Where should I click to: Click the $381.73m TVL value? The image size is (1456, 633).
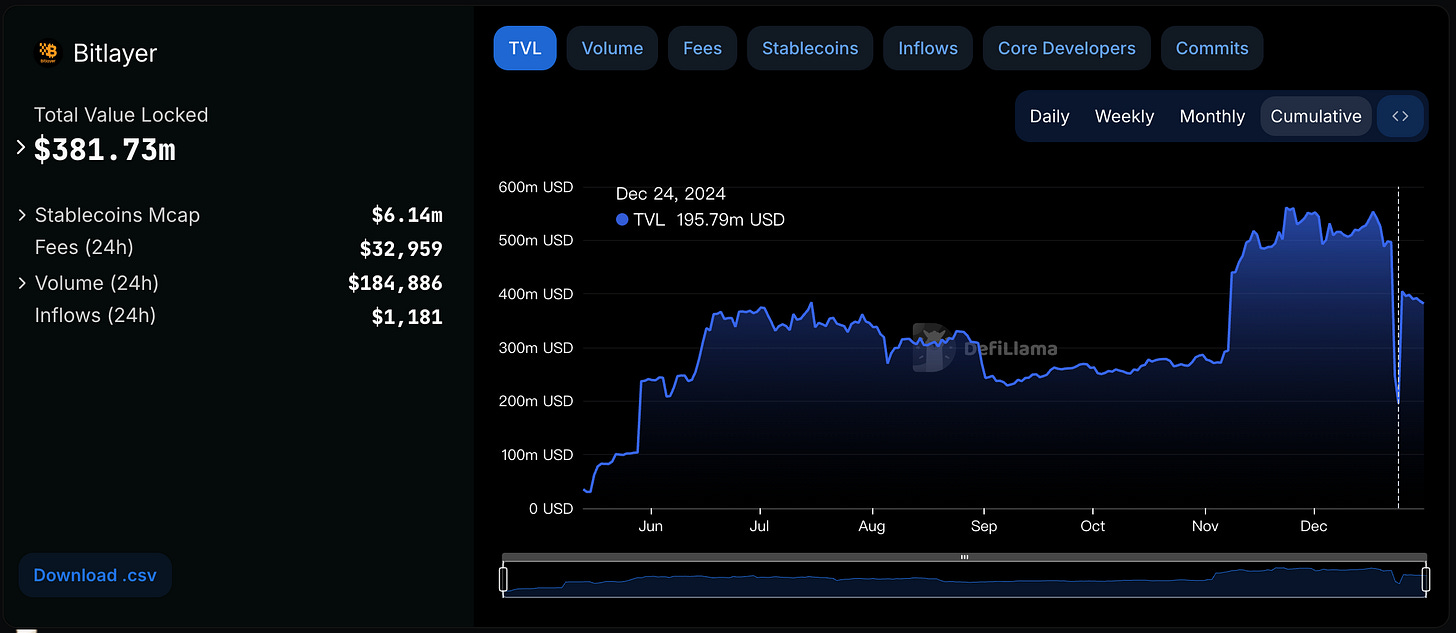point(105,150)
